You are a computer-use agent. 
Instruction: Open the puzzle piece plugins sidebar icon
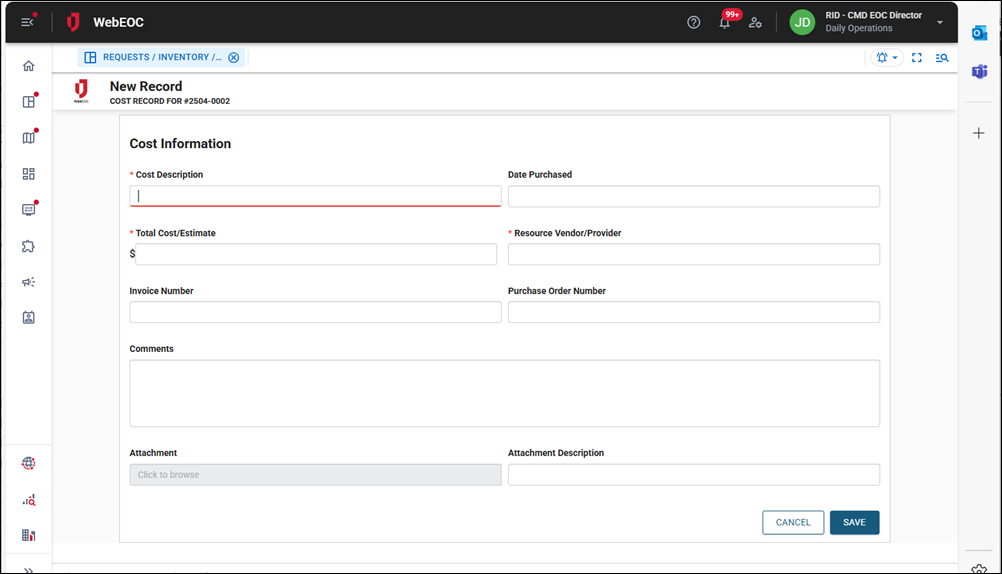(28, 246)
